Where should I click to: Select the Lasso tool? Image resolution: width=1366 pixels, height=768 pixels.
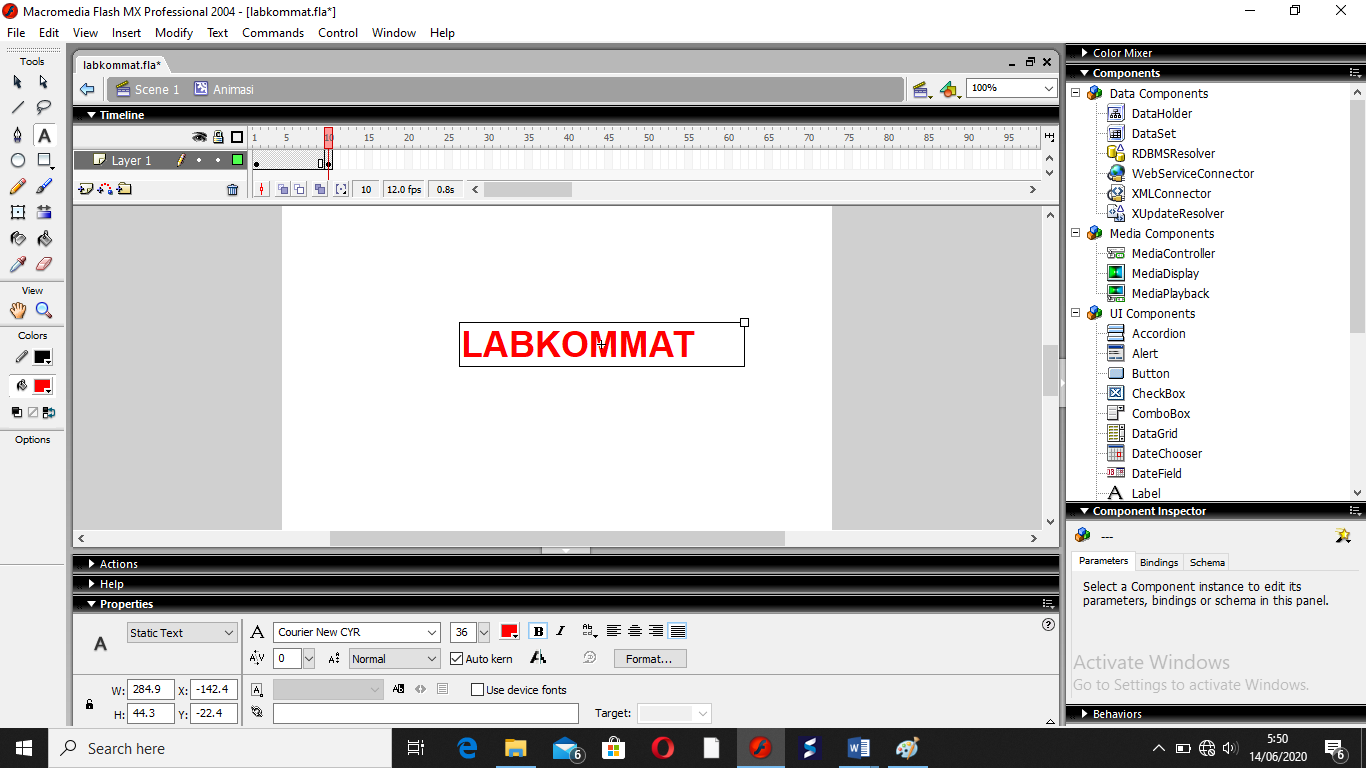coord(44,108)
